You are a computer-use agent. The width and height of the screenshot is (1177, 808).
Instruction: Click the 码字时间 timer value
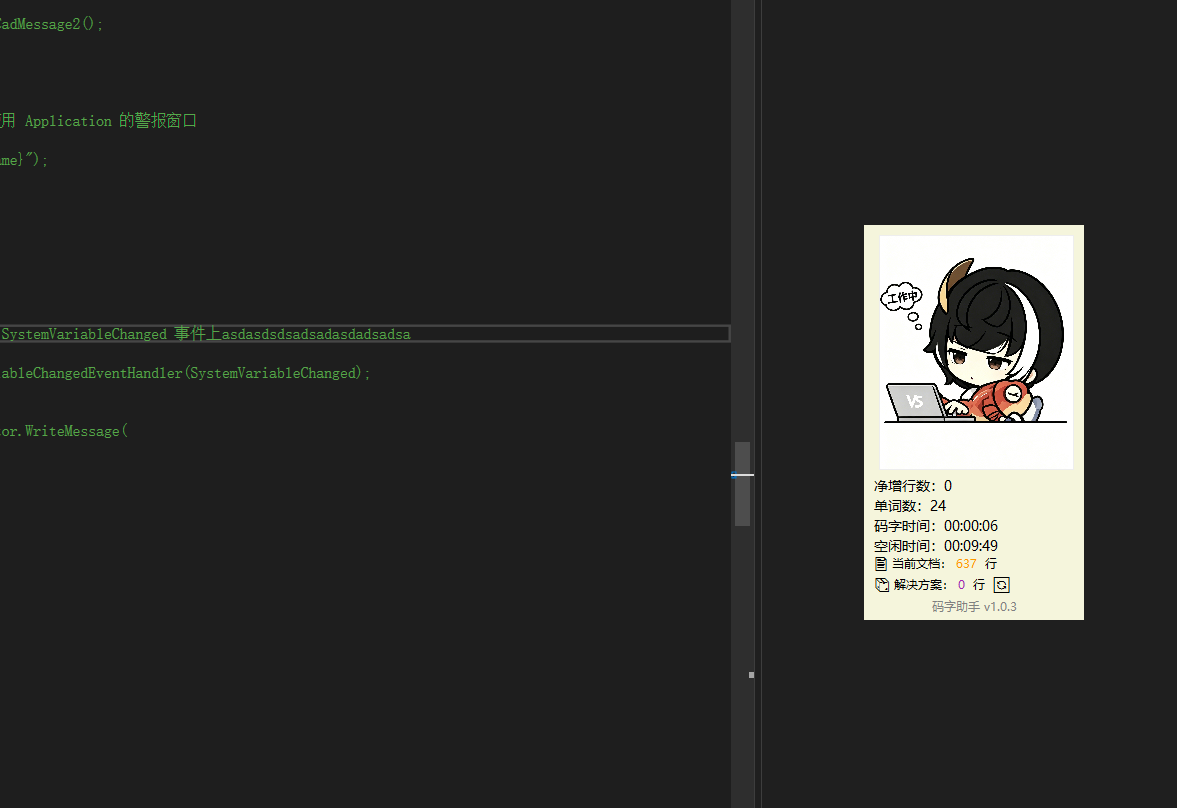coord(971,526)
